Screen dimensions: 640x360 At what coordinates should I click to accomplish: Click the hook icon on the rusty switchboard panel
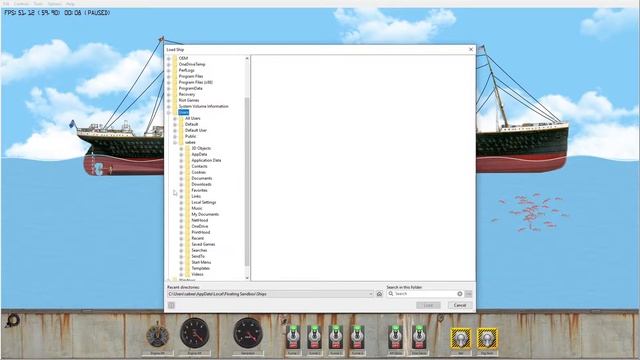[12, 321]
